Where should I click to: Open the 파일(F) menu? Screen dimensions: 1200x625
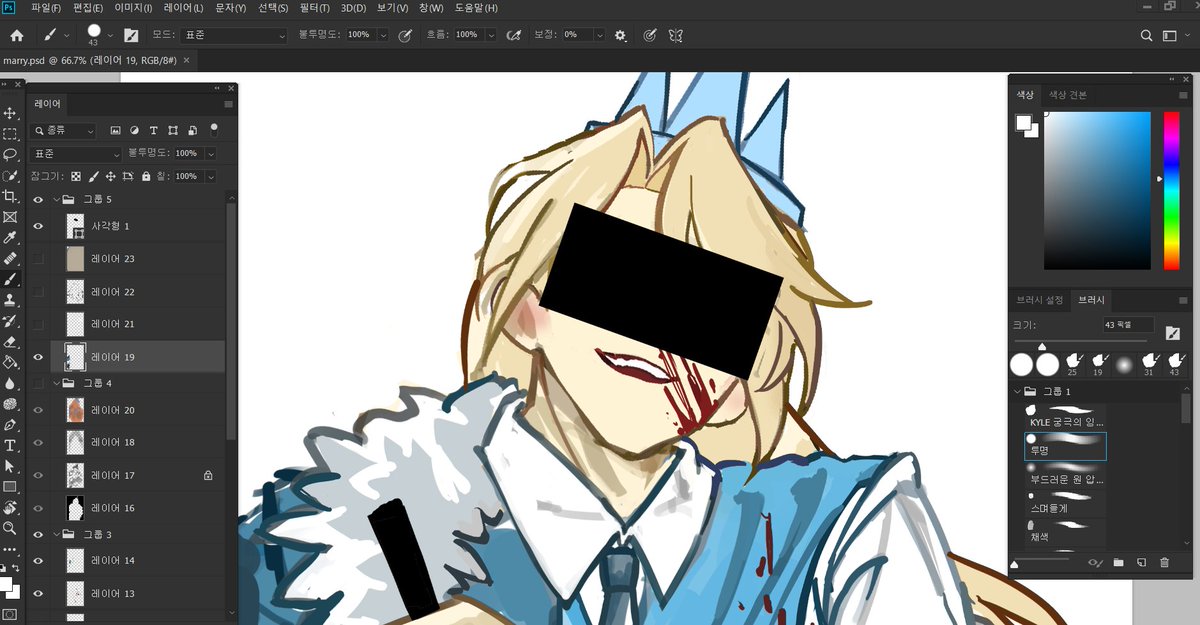pos(46,8)
